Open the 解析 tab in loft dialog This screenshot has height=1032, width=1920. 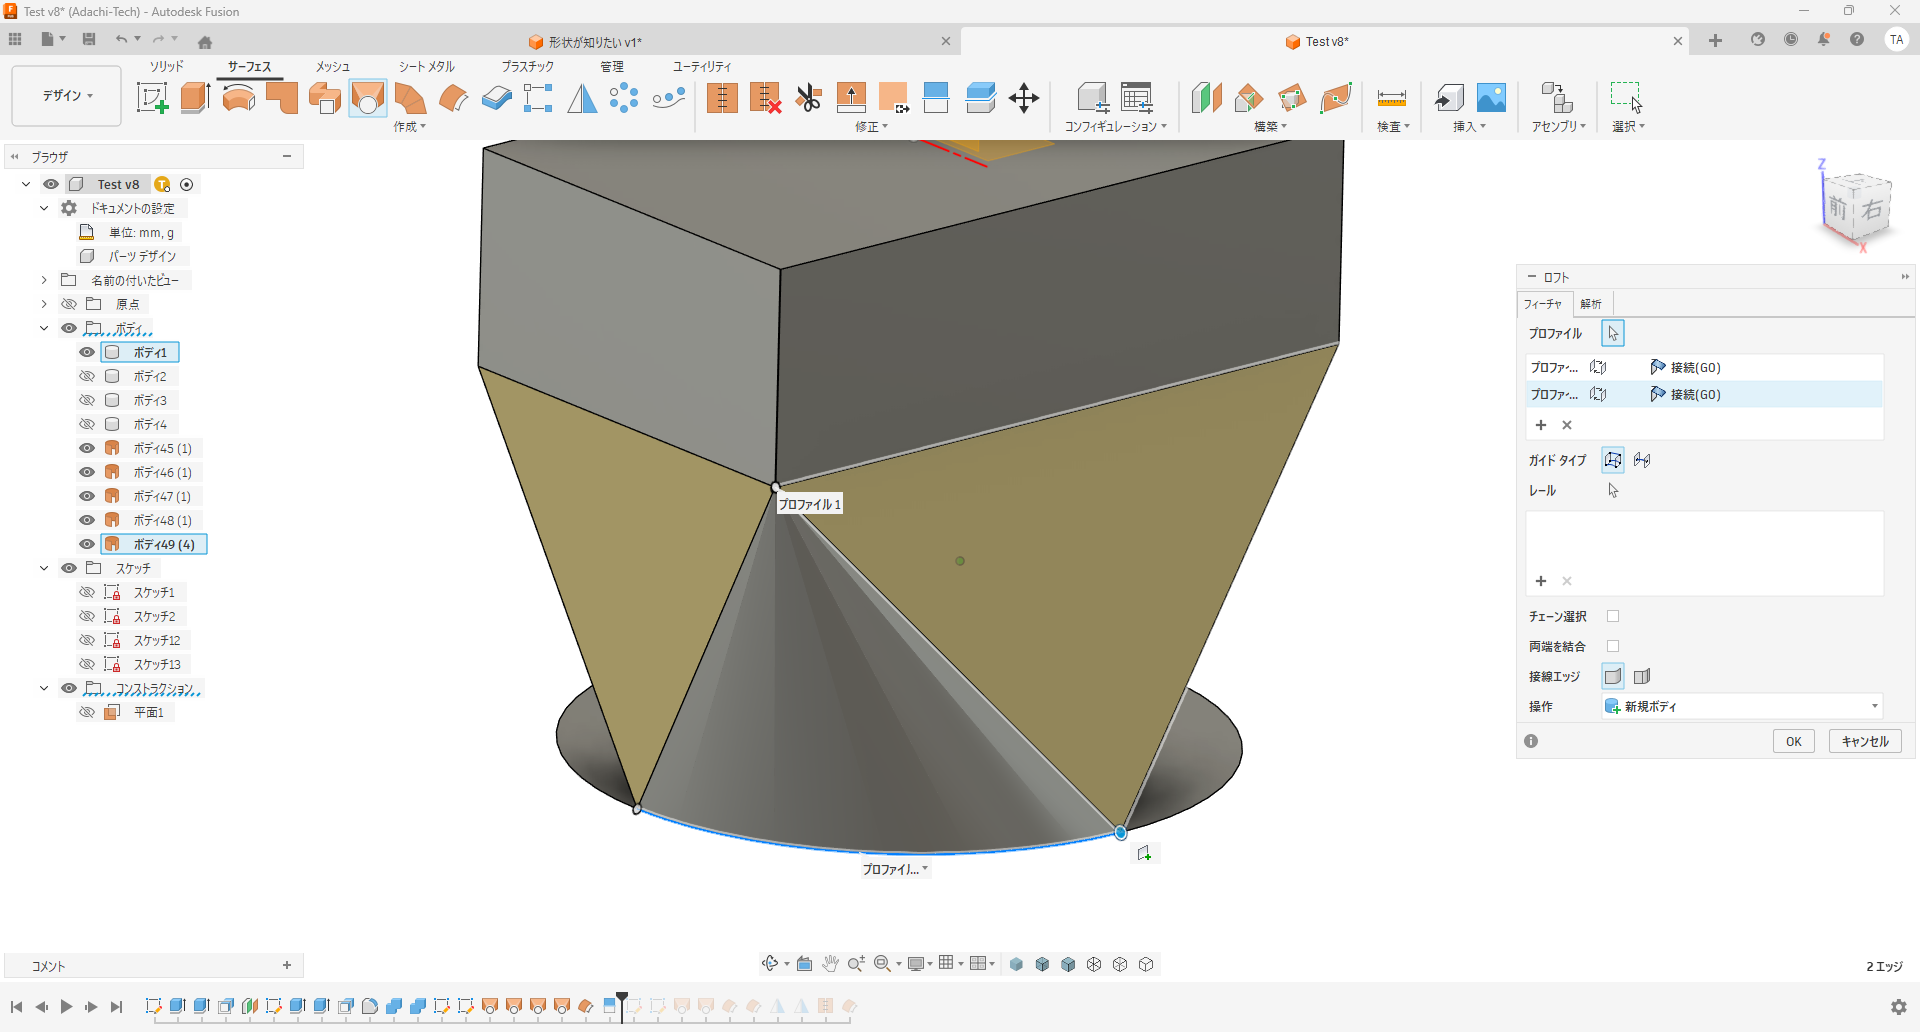coord(1591,304)
